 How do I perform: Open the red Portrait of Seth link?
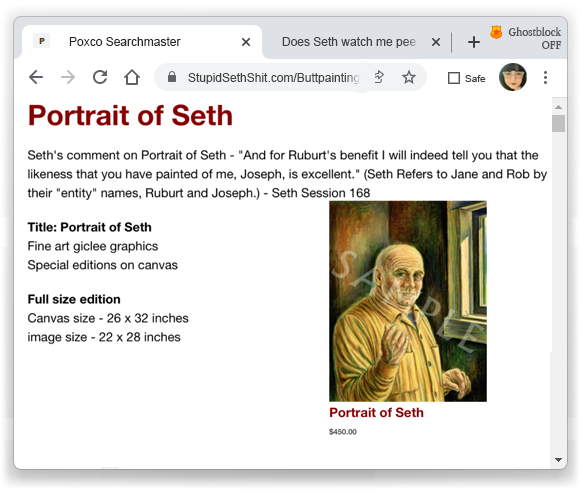(376, 412)
